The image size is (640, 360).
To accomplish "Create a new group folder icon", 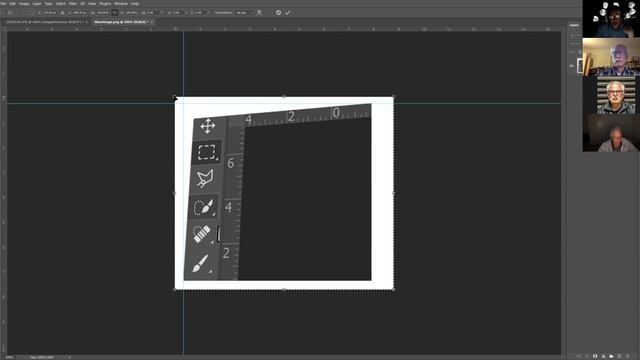I will tap(611, 356).
